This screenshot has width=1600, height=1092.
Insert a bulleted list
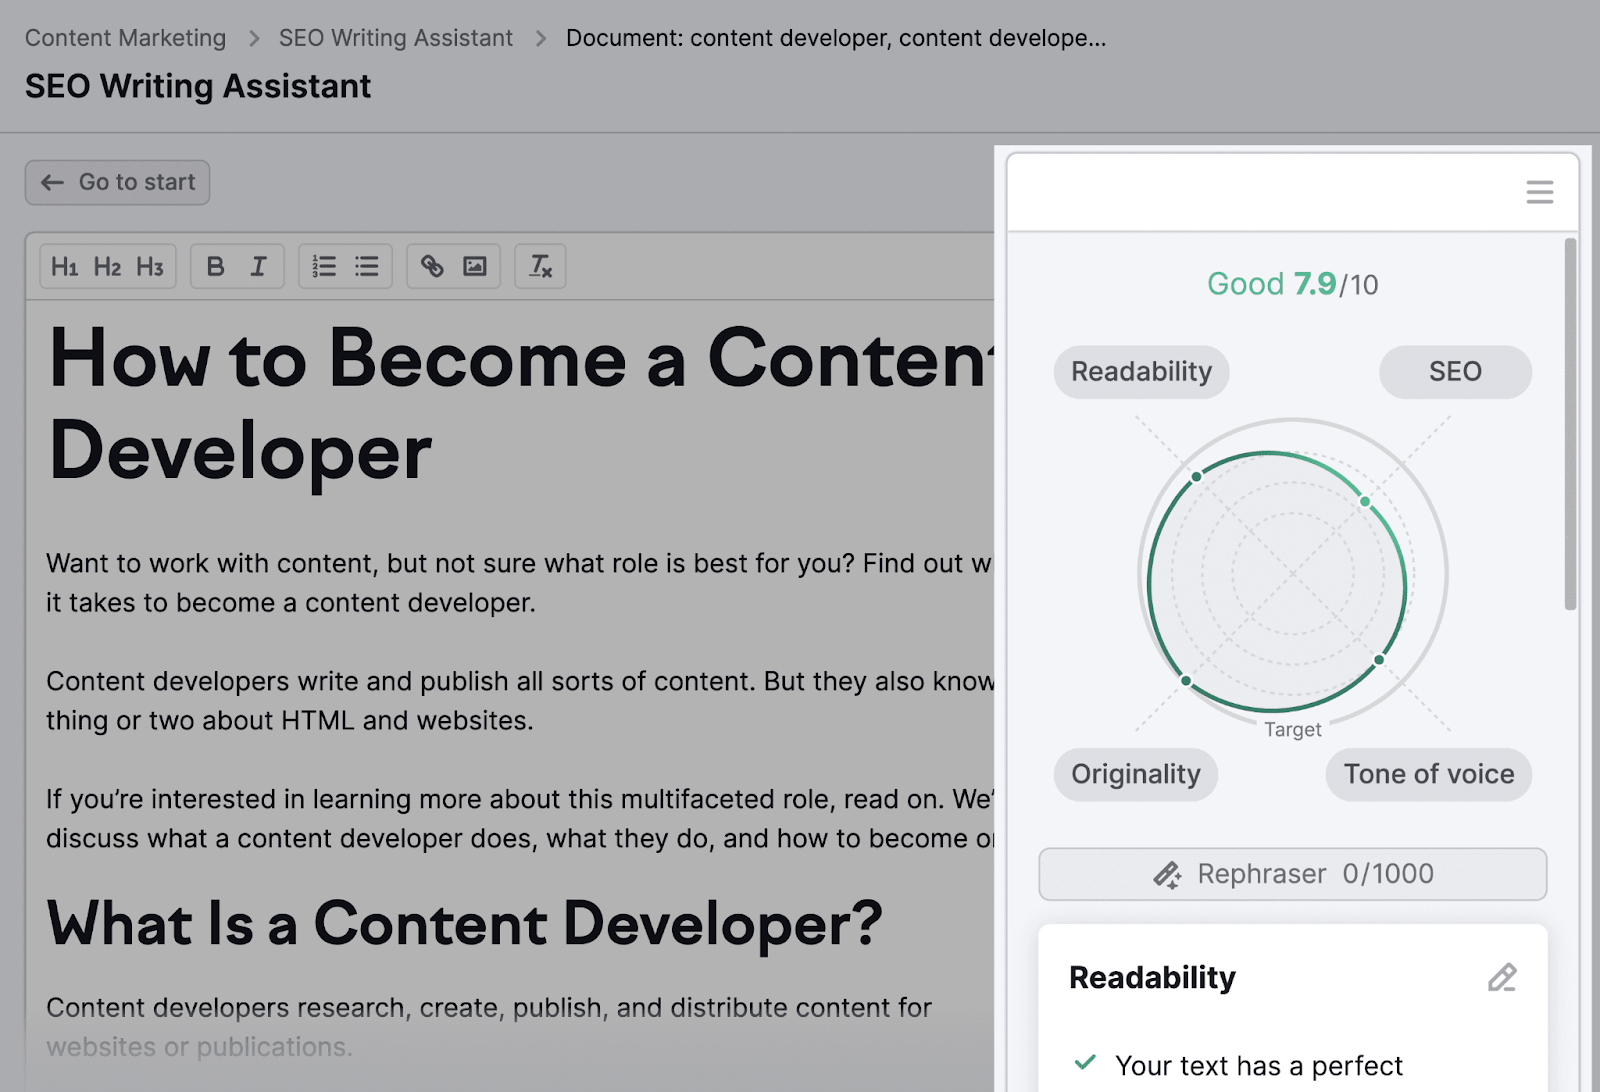point(367,267)
